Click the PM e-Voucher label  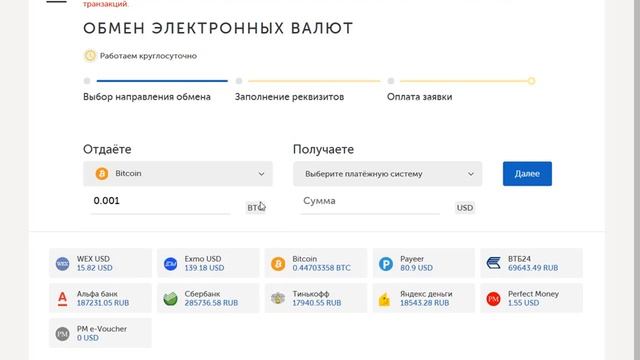tap(102, 329)
